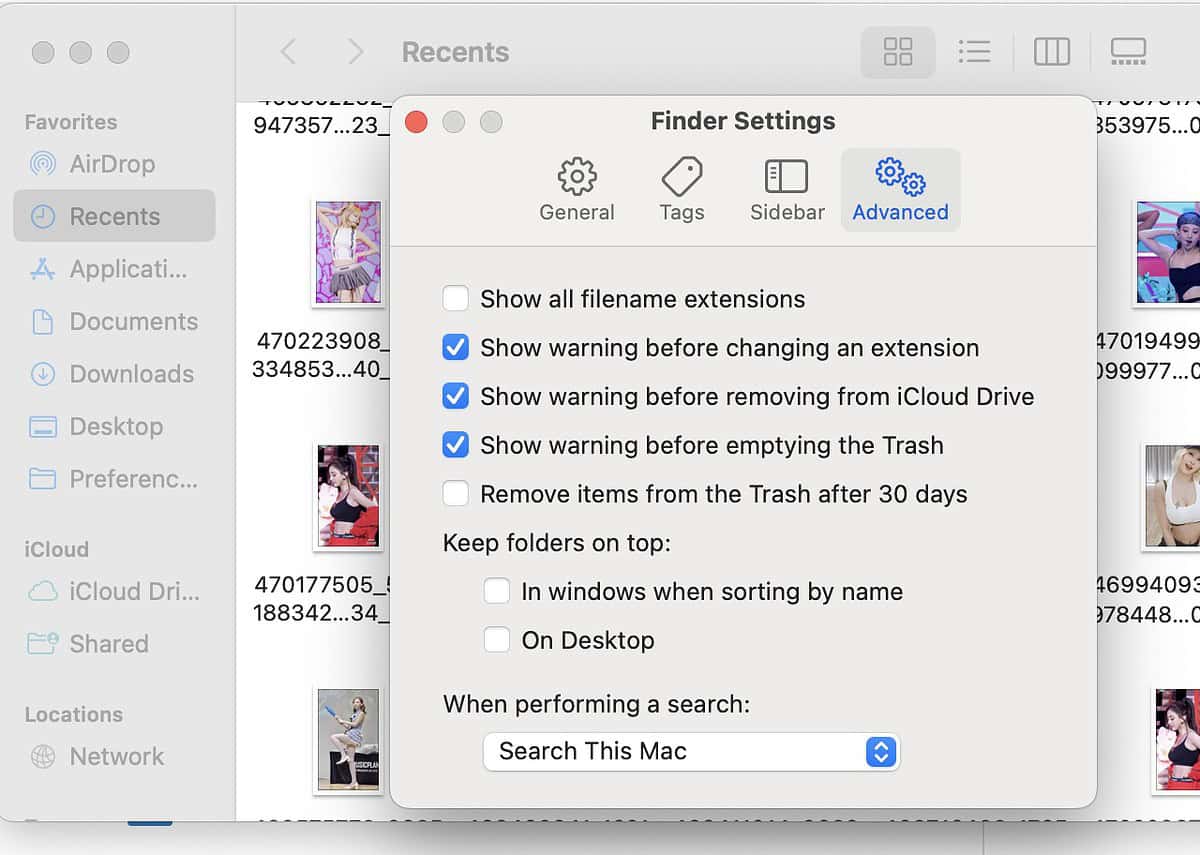Screen dimensions: 1200x855
Task: Expand the Favorites section in sidebar
Action: (x=70, y=121)
